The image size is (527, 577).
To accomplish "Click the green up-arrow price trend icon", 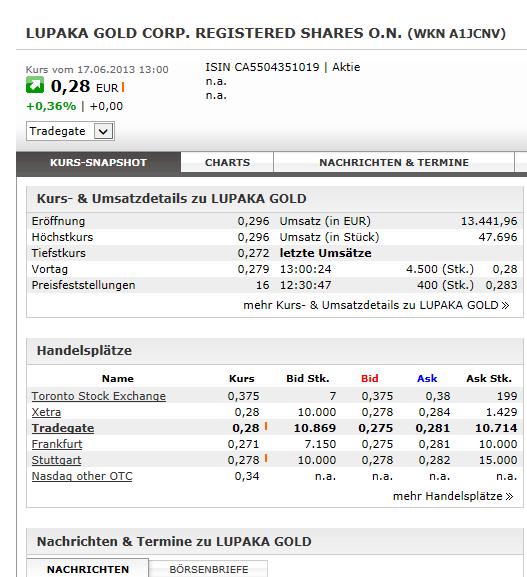I will 35,85.
